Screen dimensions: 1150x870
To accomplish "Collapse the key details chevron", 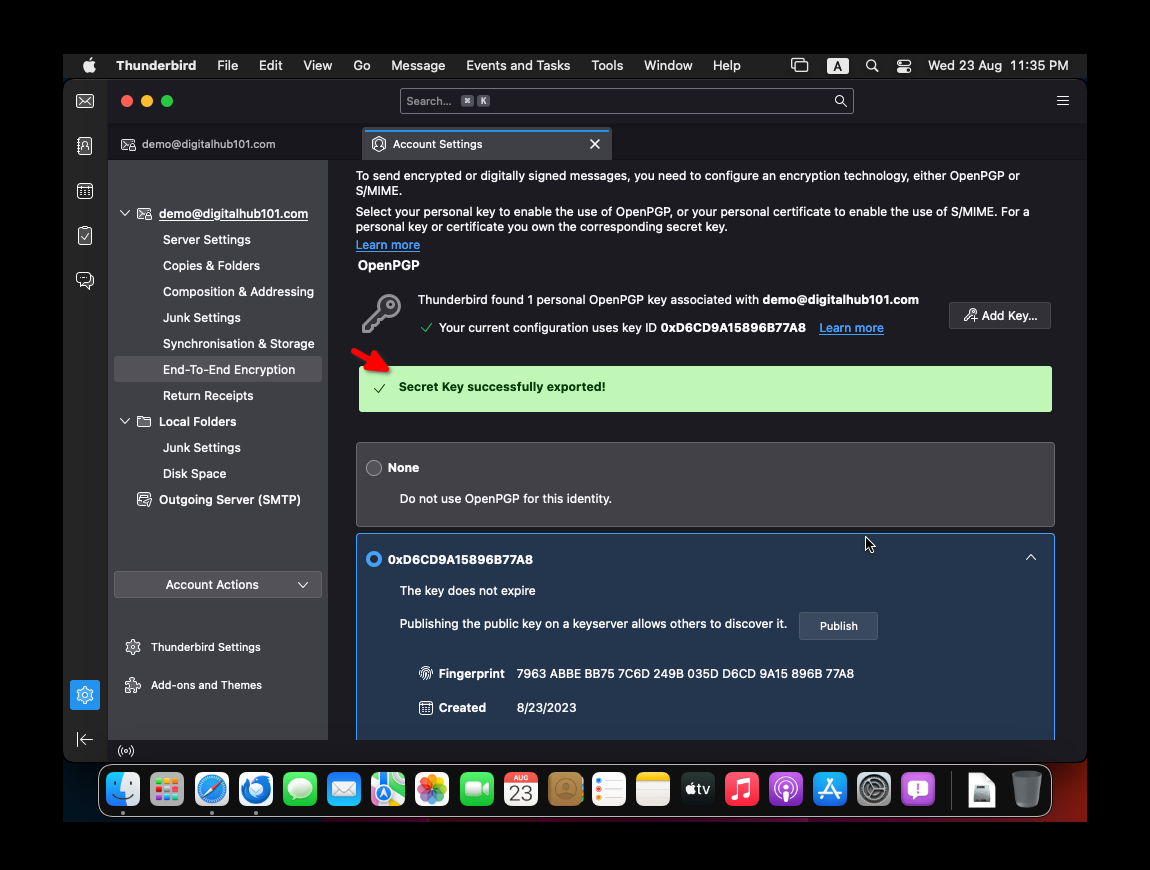I will tap(1030, 558).
